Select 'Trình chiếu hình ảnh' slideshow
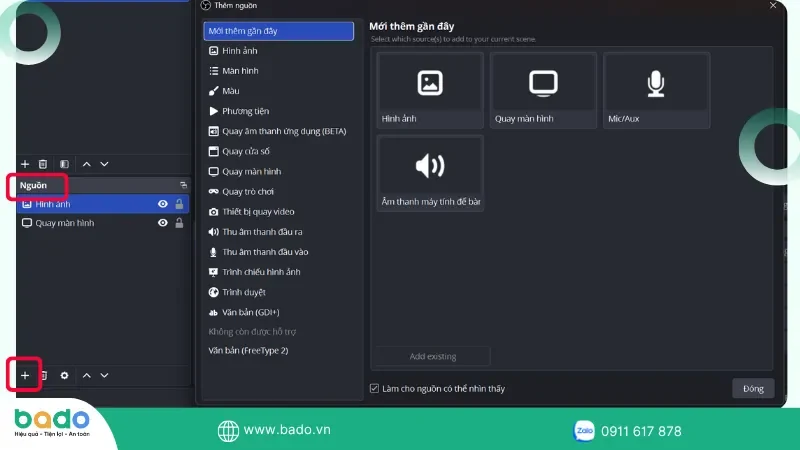 click(278, 272)
